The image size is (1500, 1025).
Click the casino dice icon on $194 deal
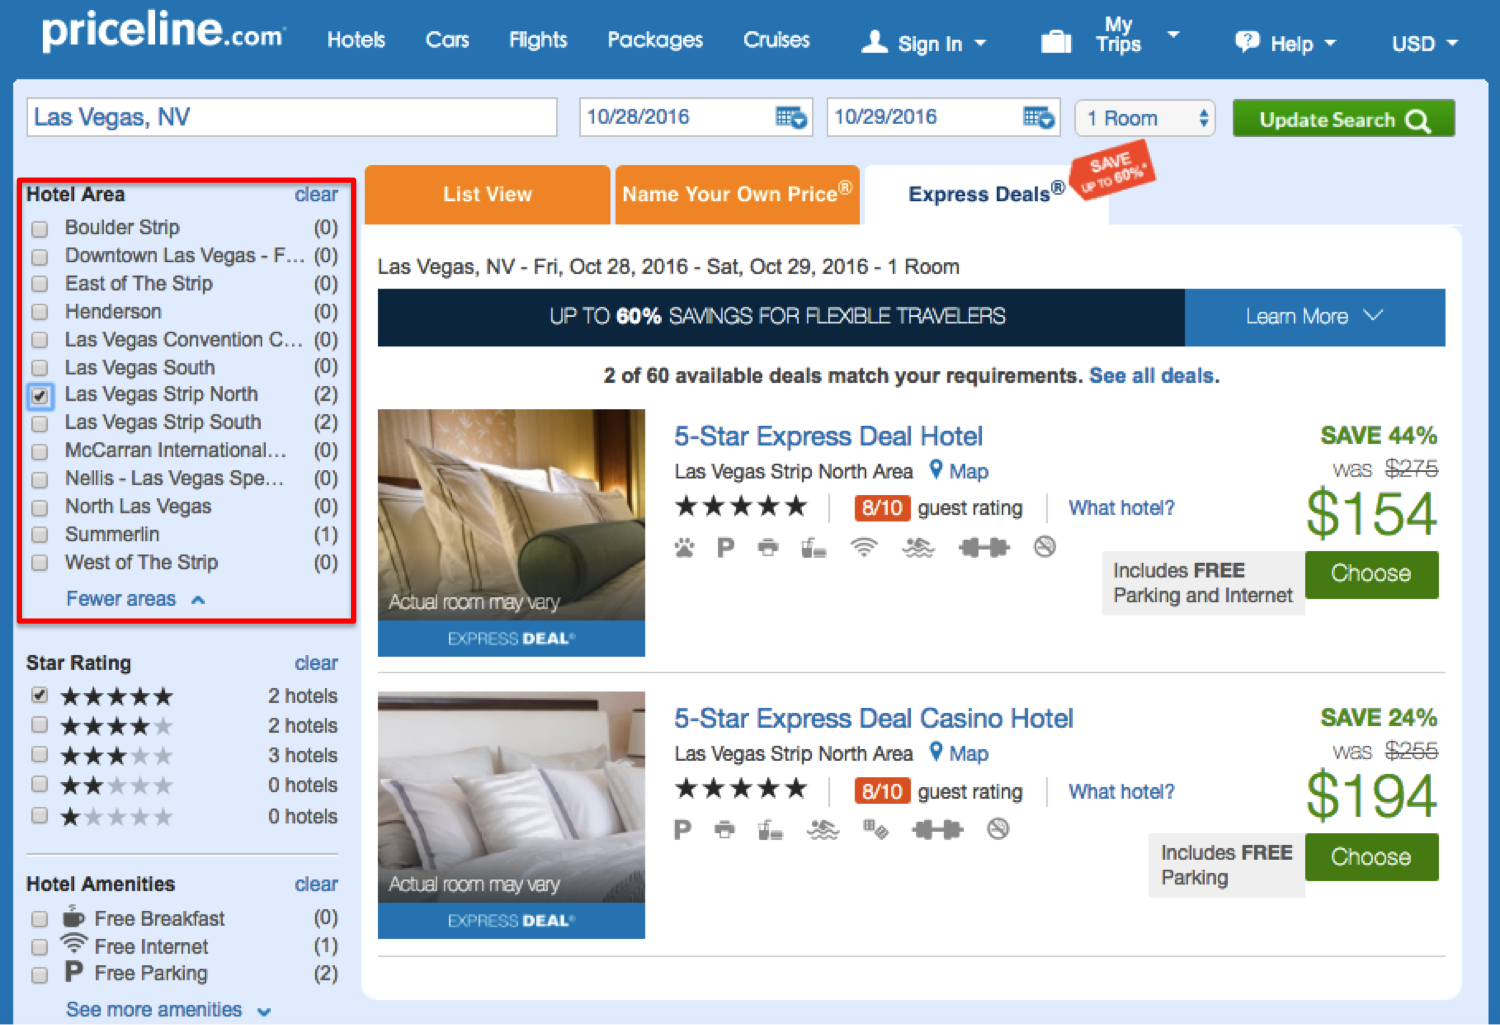coord(876,829)
